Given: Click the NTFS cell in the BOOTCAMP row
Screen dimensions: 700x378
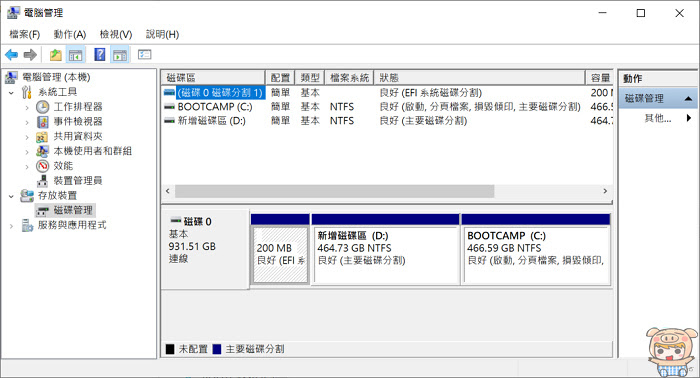Looking at the screenshot, I should coord(342,107).
